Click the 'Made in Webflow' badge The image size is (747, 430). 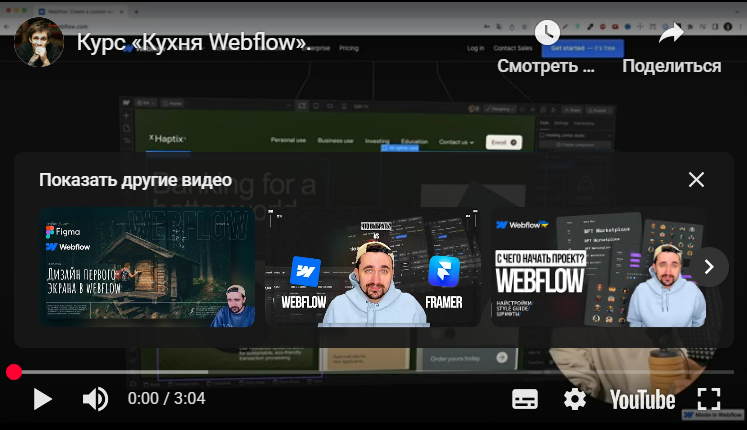point(713,414)
